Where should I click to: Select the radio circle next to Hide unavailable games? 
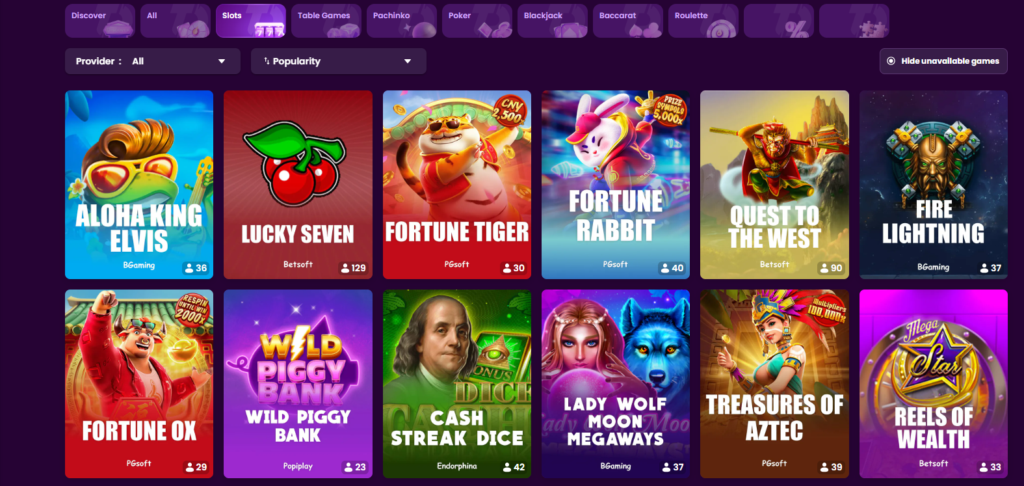pos(891,61)
